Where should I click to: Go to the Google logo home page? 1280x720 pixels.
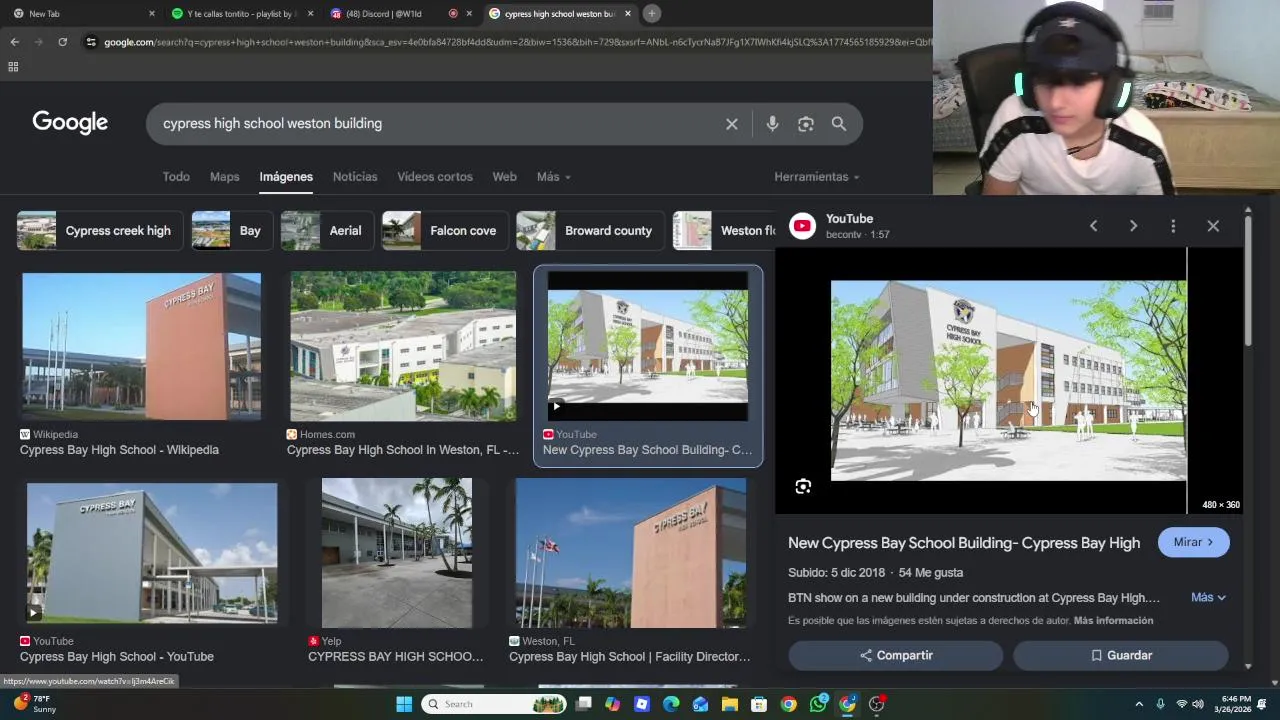[x=70, y=122]
